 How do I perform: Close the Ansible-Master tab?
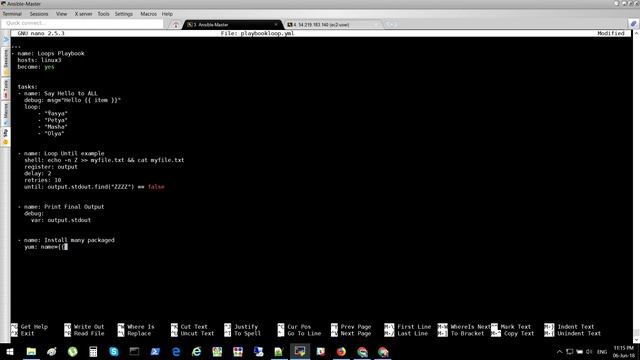(276, 24)
